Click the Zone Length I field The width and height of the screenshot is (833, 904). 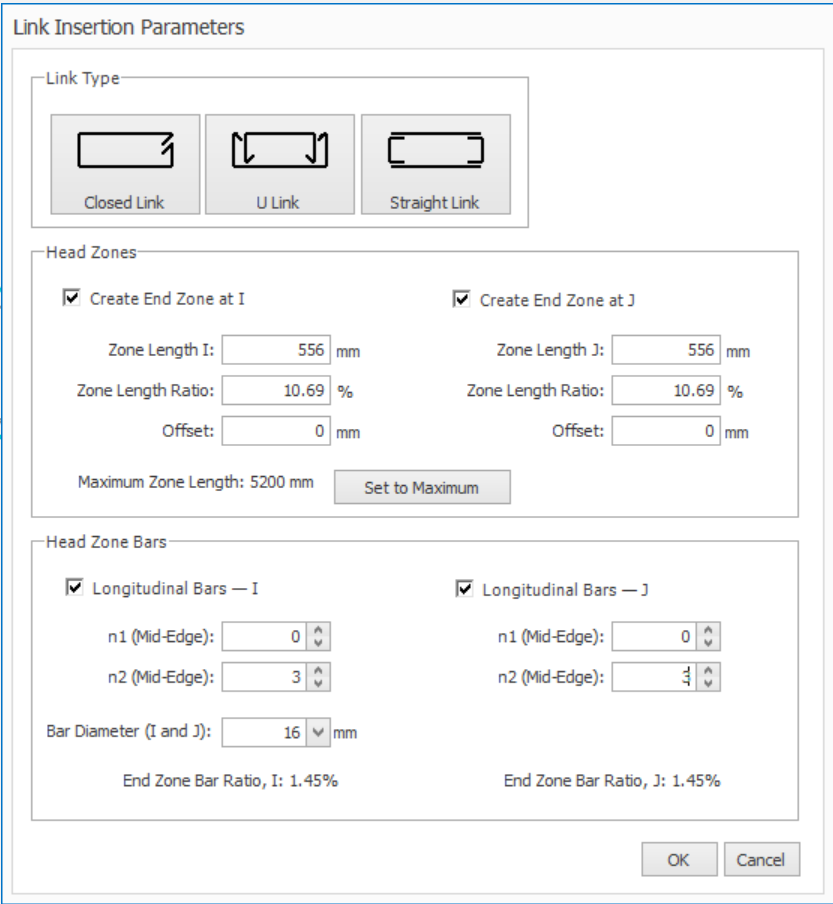(x=275, y=350)
